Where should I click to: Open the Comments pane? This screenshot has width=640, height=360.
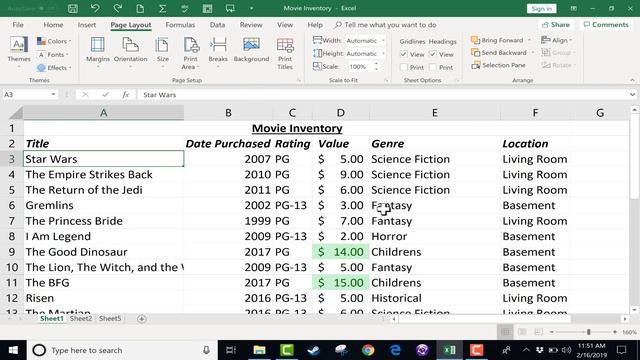tap(606, 25)
